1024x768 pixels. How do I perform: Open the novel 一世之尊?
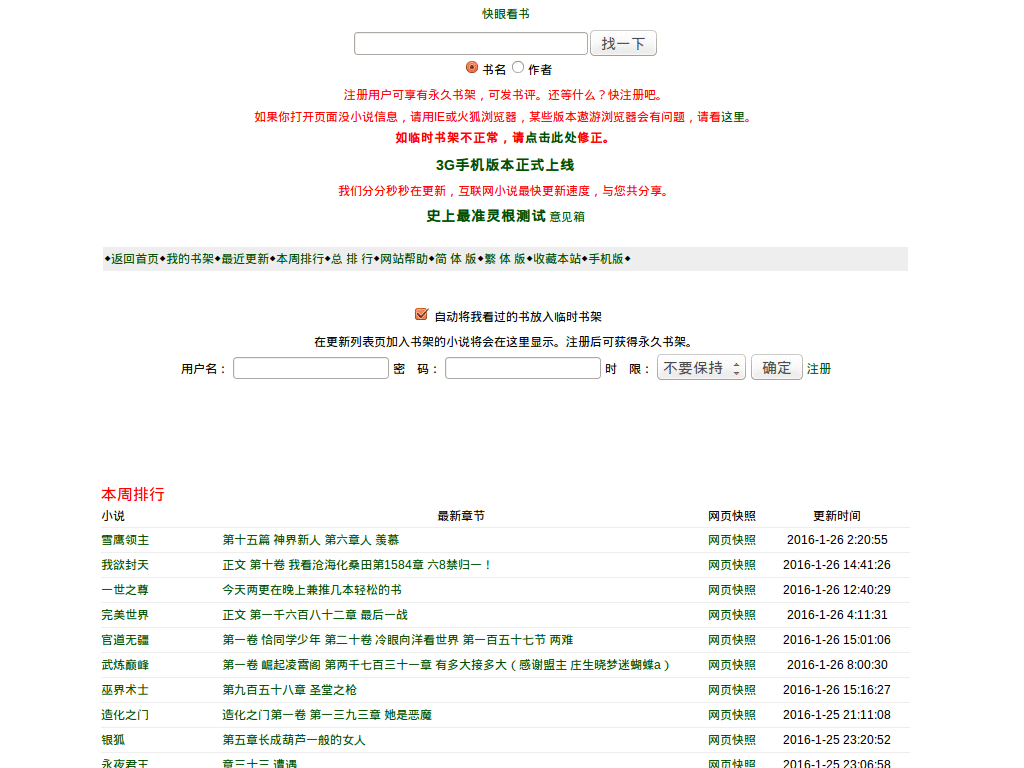pos(125,590)
